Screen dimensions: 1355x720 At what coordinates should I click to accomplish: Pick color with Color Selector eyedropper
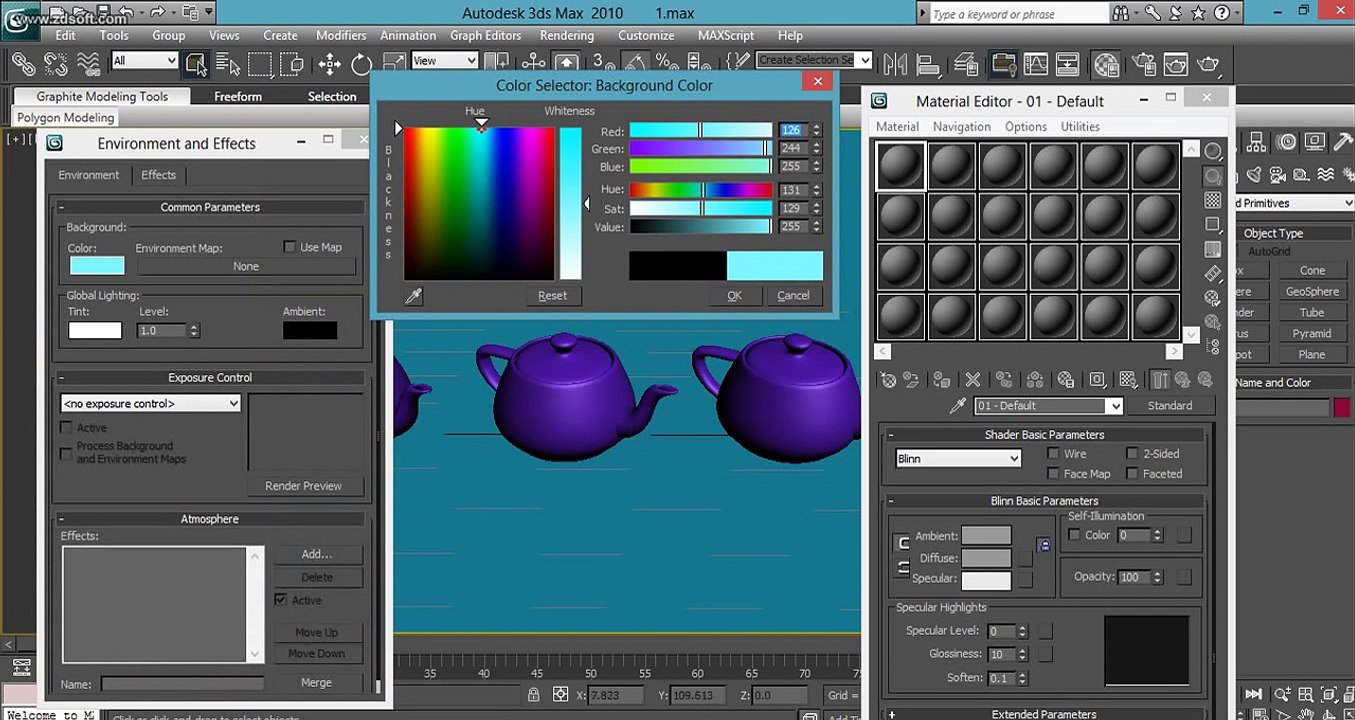tap(413, 295)
